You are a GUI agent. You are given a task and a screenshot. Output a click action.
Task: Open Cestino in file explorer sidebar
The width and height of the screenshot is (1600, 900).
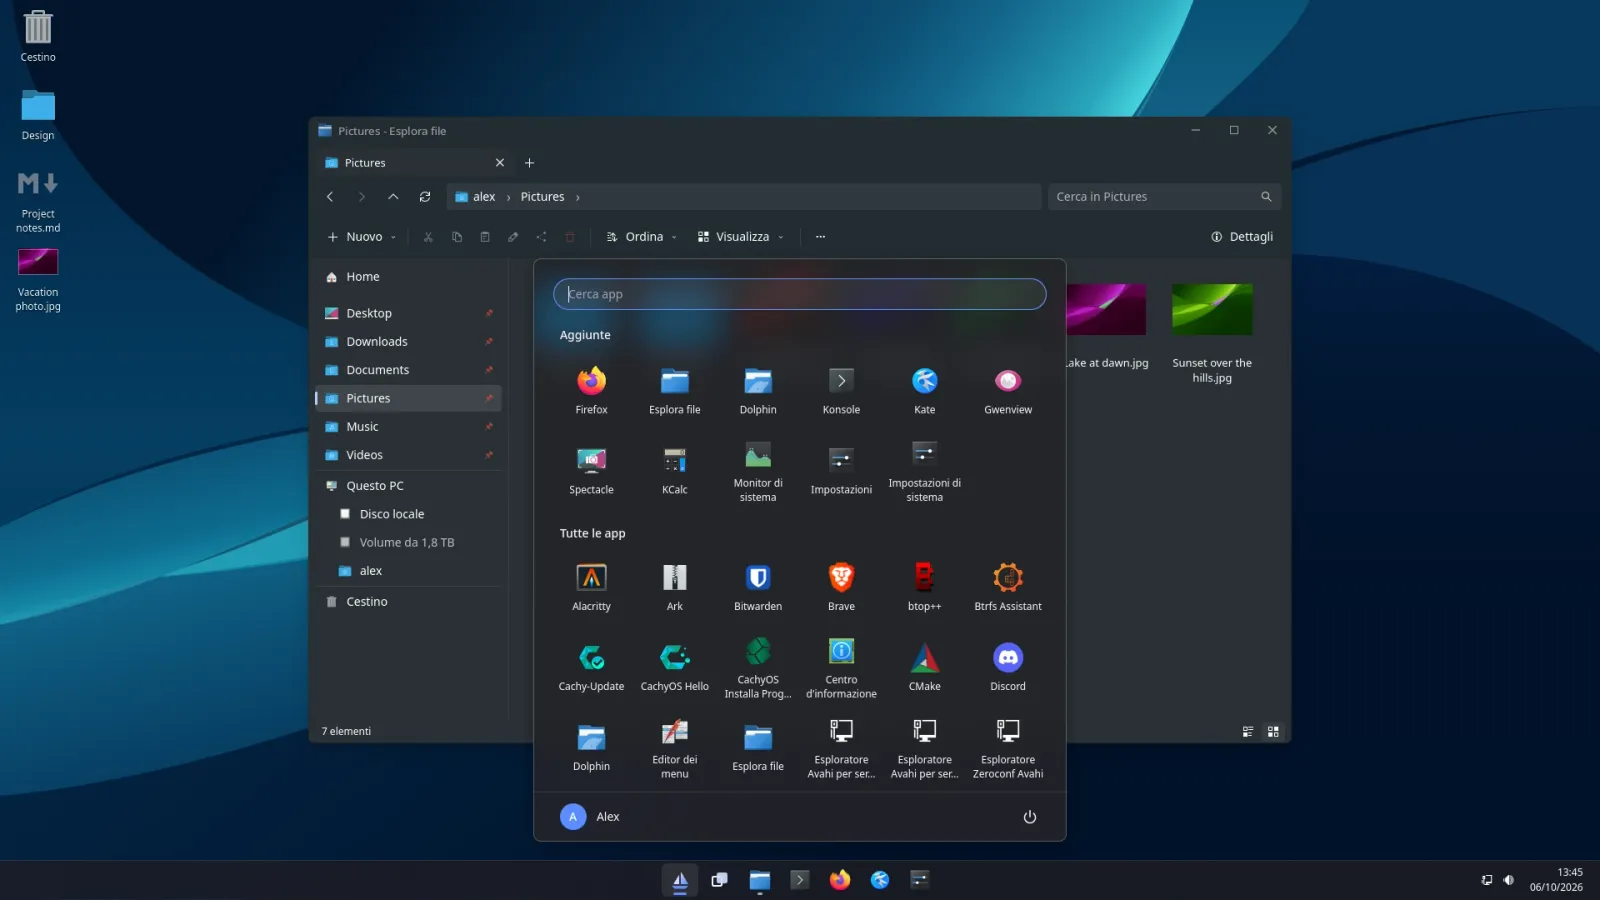coord(408,602)
